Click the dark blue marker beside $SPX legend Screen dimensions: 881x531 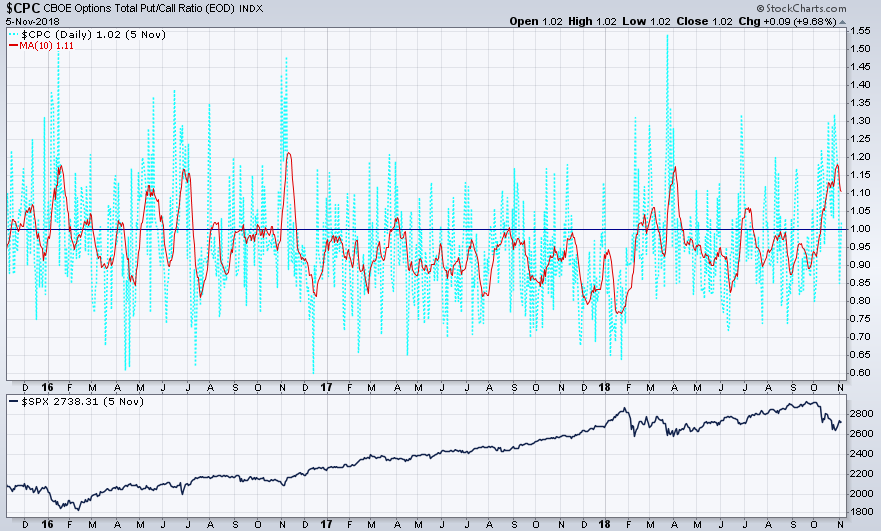point(14,402)
